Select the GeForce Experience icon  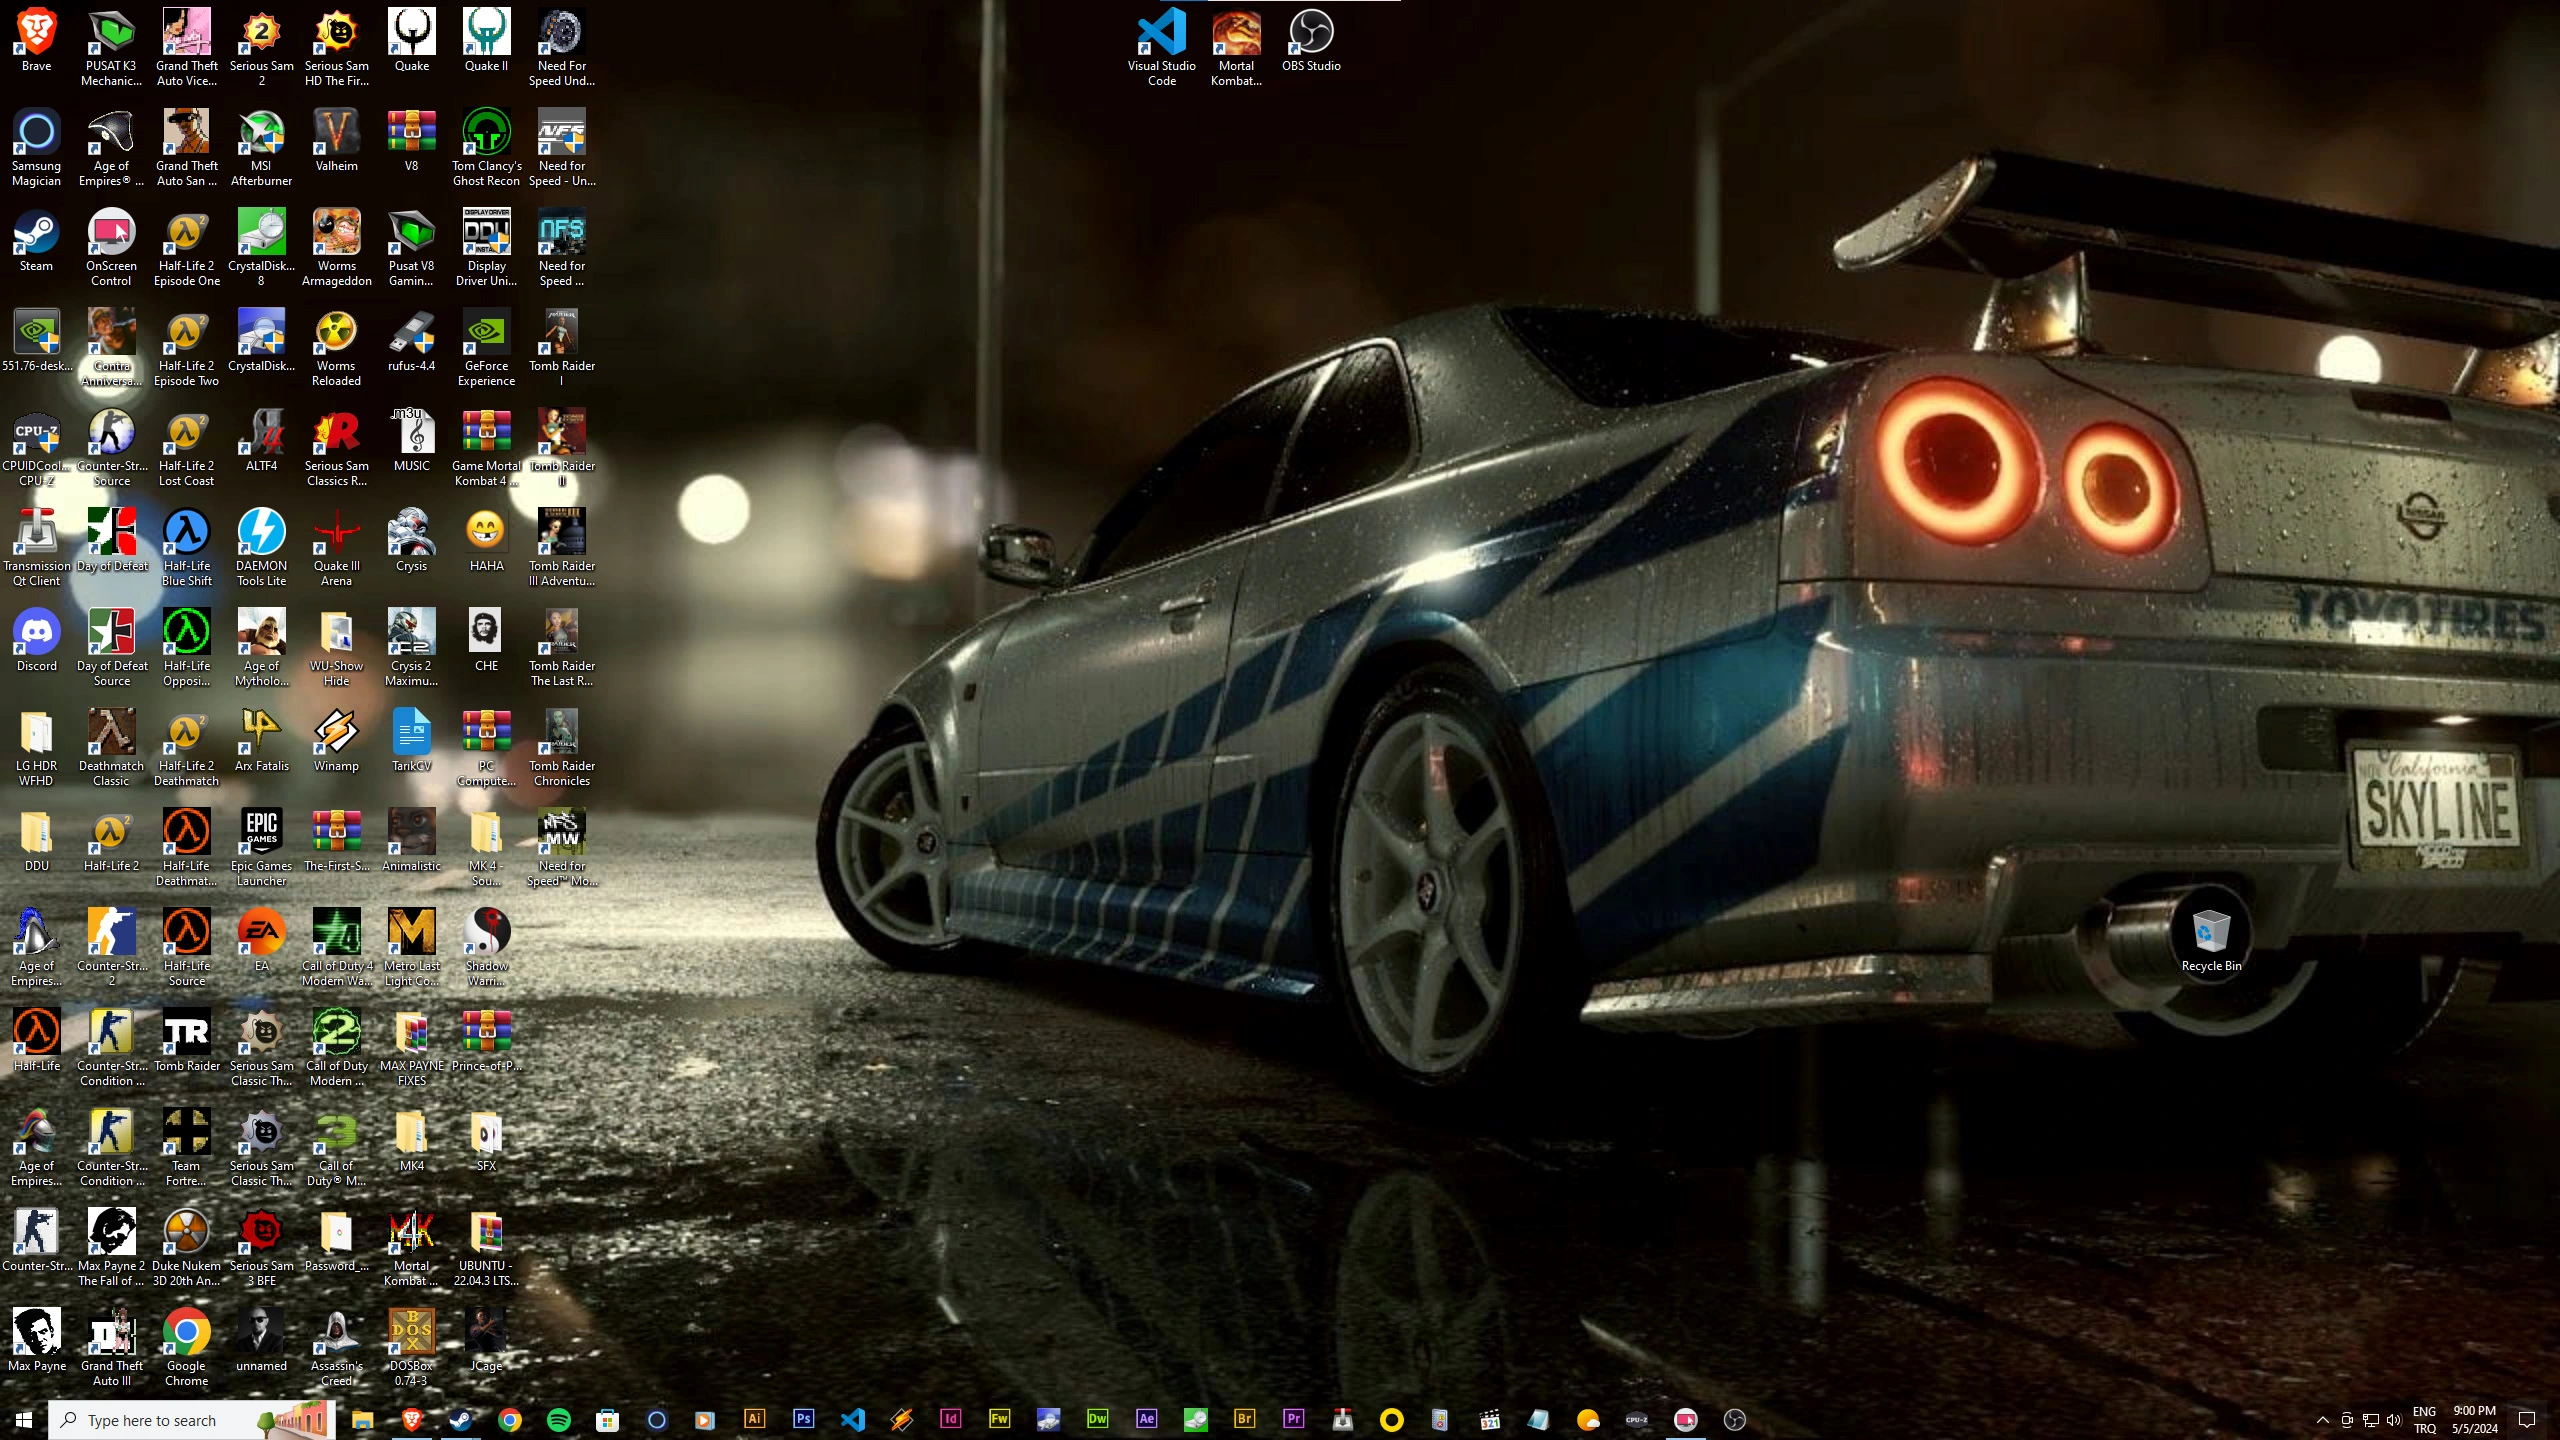[486, 347]
